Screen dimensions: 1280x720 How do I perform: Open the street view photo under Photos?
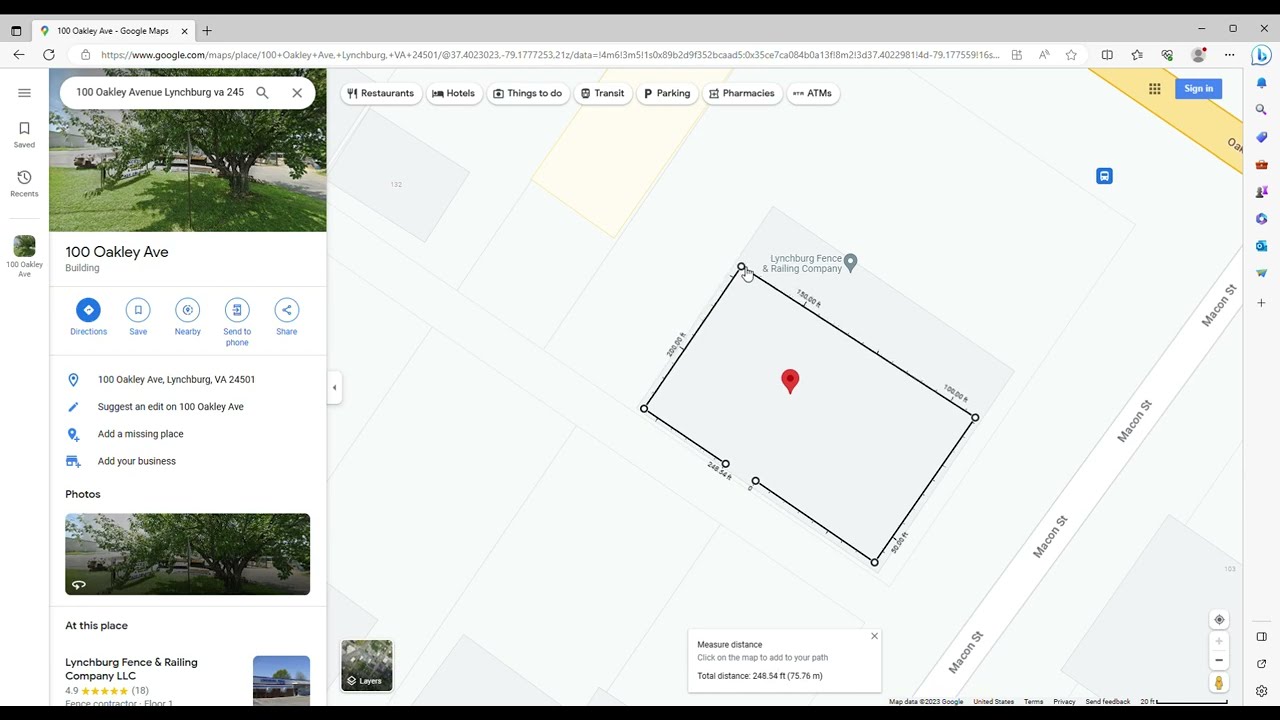click(x=188, y=554)
